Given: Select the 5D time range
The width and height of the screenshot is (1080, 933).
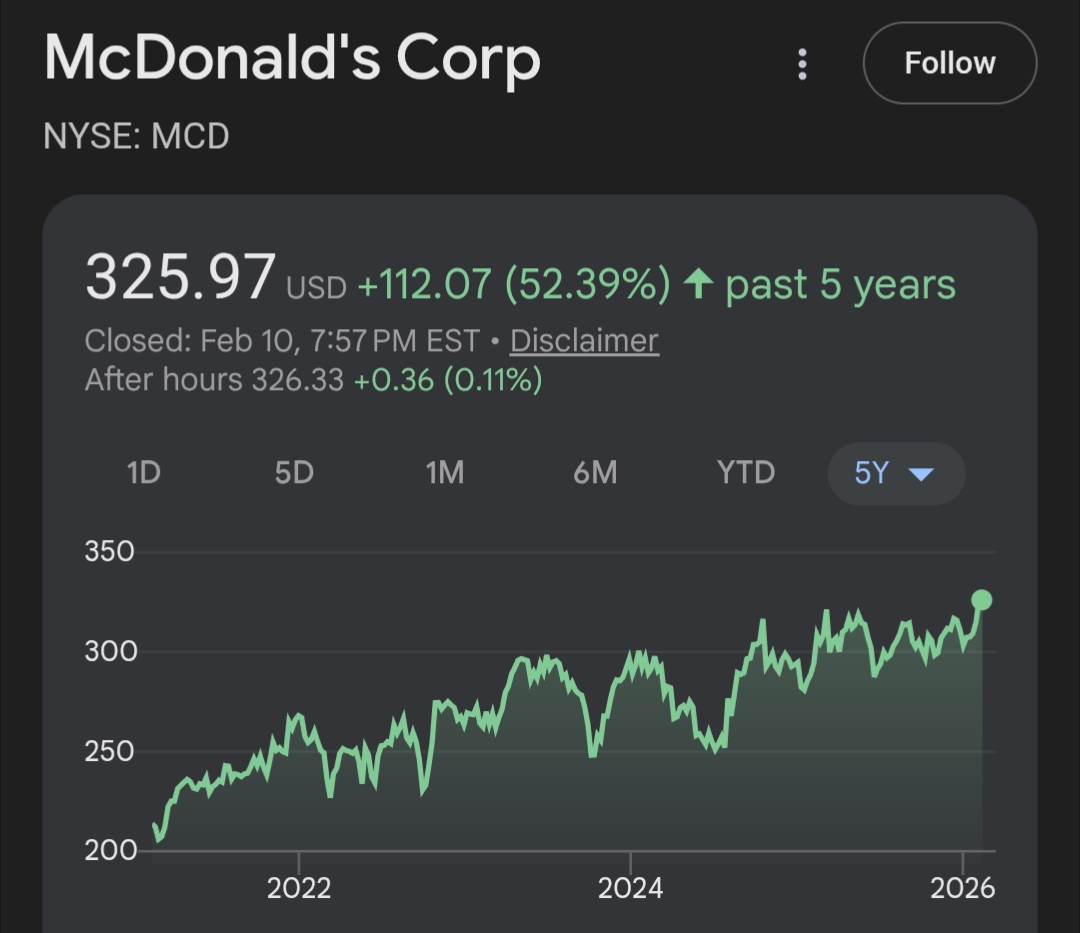Looking at the screenshot, I should pos(294,472).
